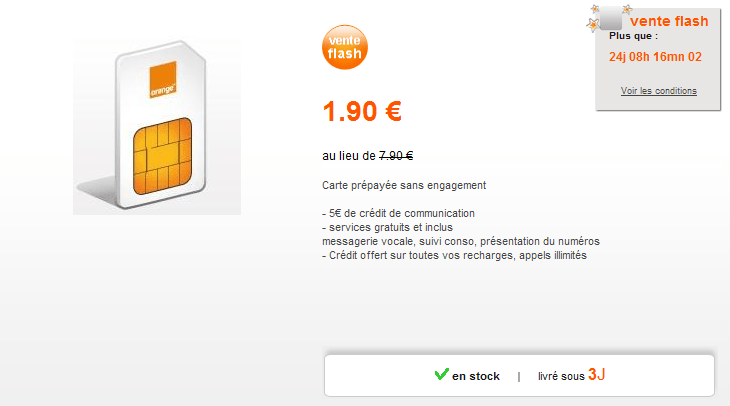Image resolution: width=730 pixels, height=406 pixels.
Task: Click the 1.90 € sale price
Action: (362, 112)
